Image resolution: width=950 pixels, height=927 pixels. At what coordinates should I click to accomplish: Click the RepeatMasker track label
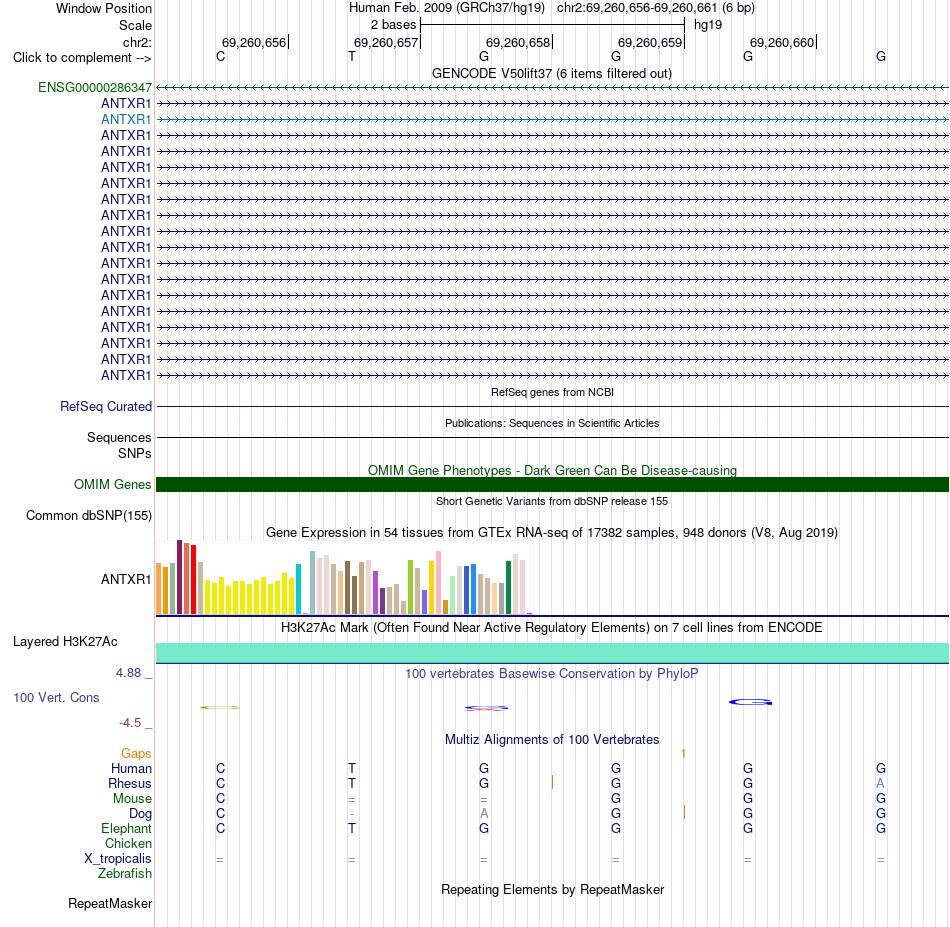[110, 903]
